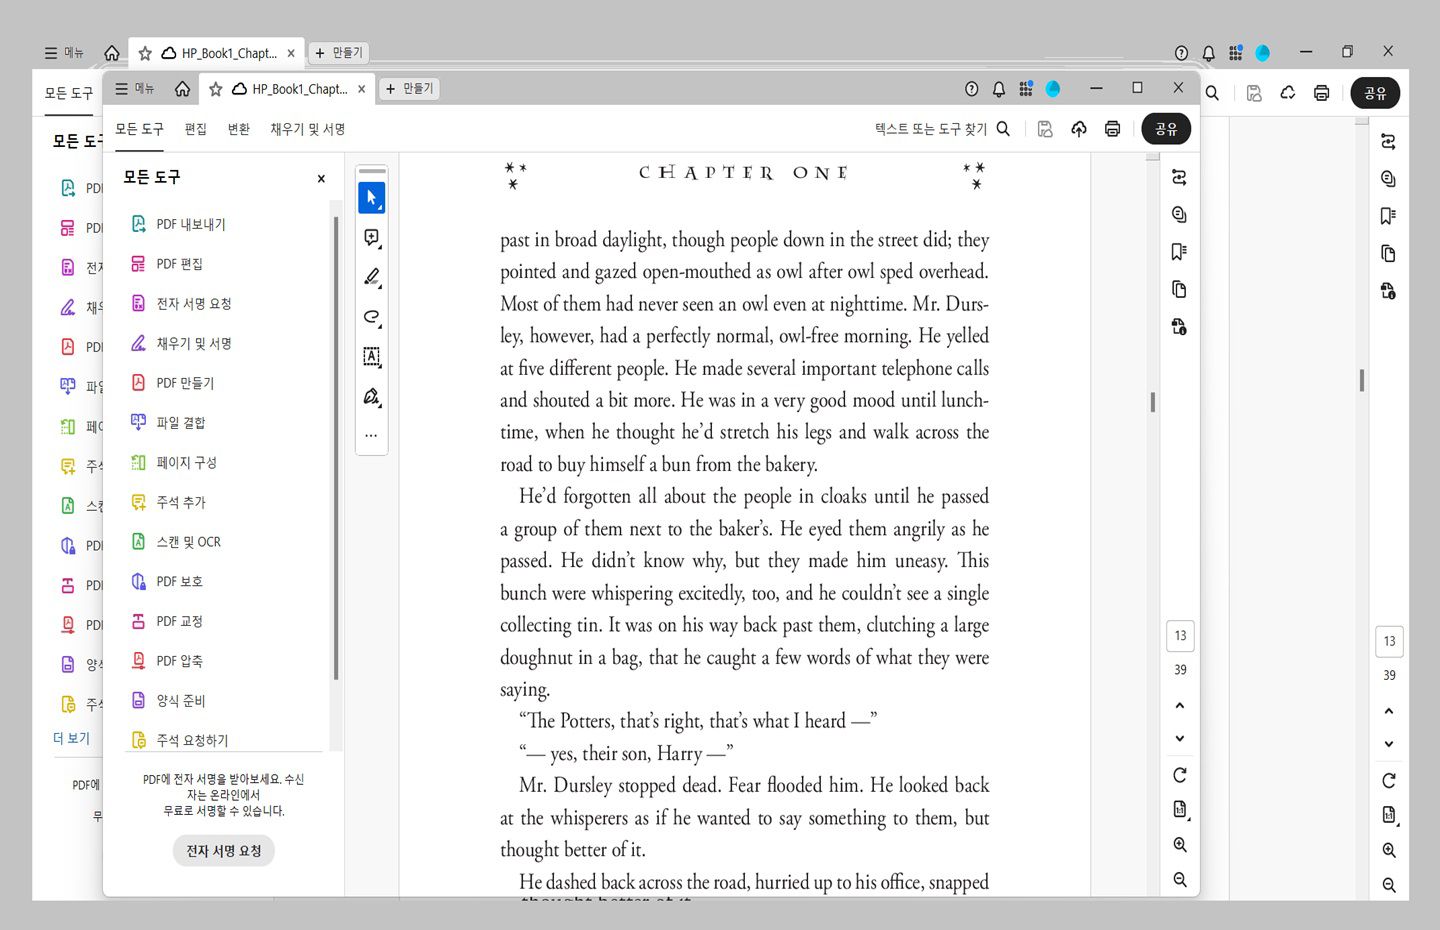The width and height of the screenshot is (1440, 930).
Task: Click the 공유 button in front window
Action: (x=1166, y=129)
